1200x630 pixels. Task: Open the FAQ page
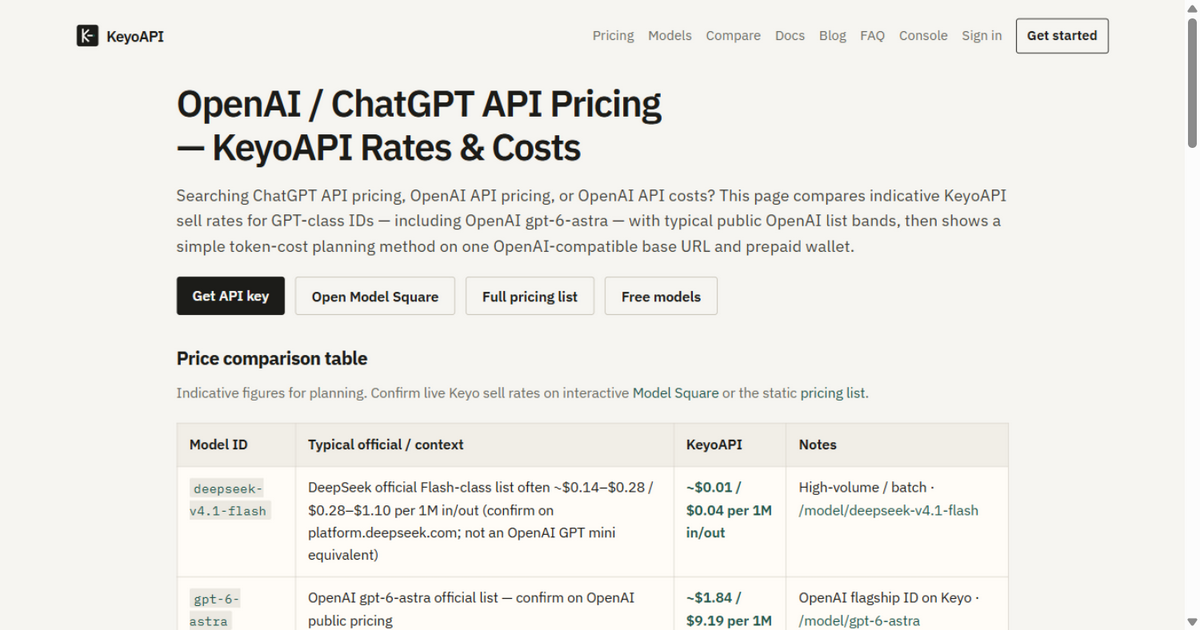click(x=872, y=36)
